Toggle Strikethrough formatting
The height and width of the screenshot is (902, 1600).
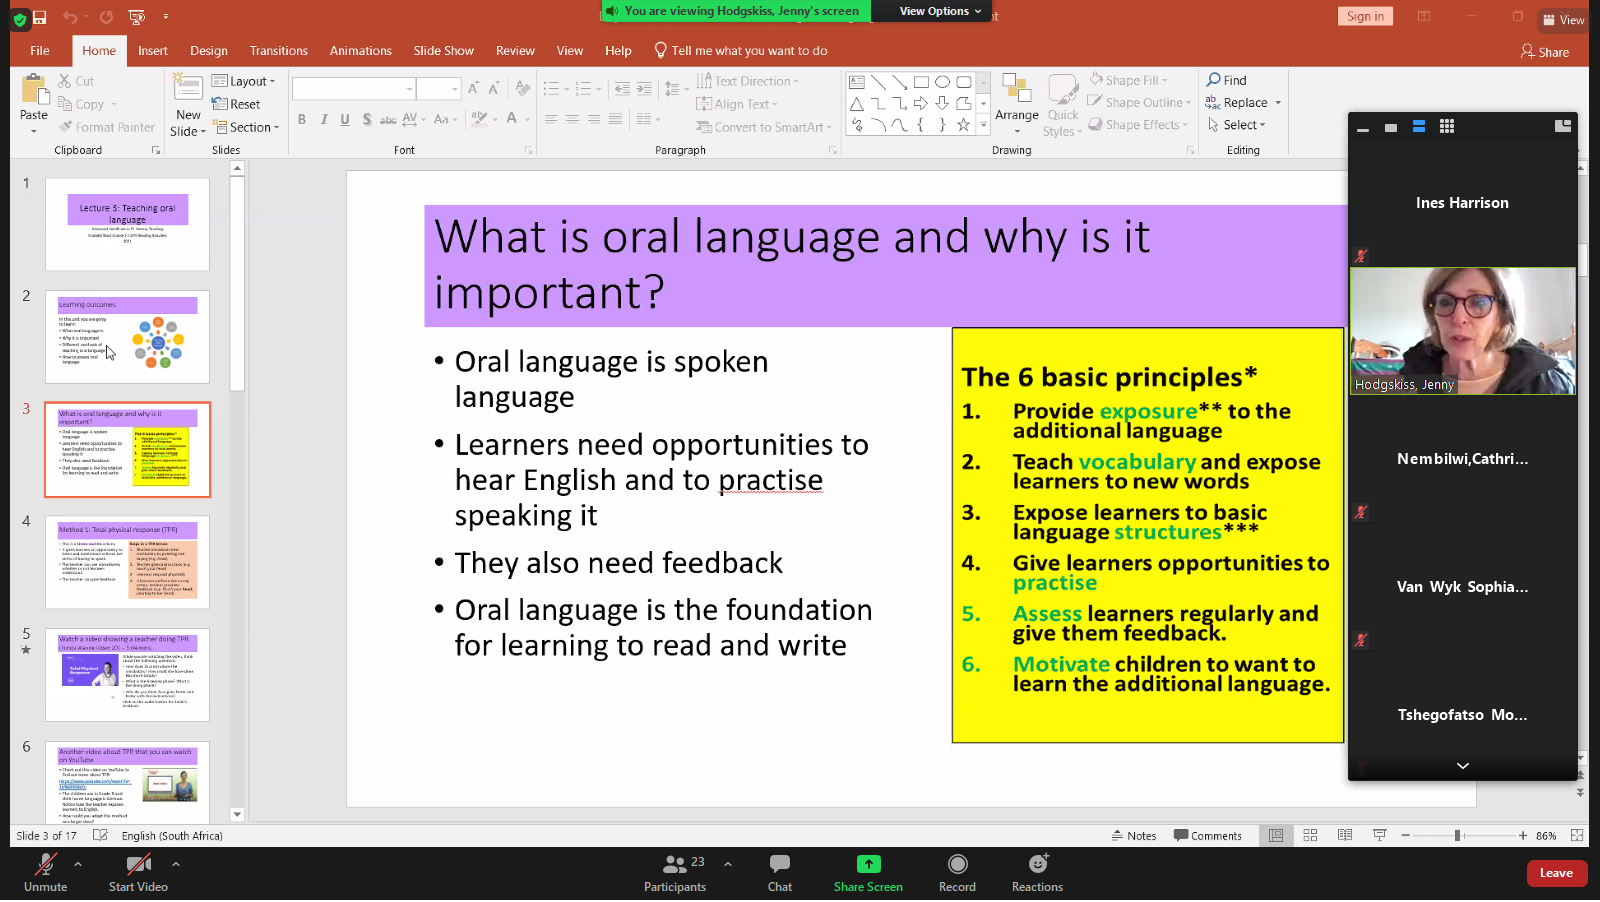pos(388,119)
